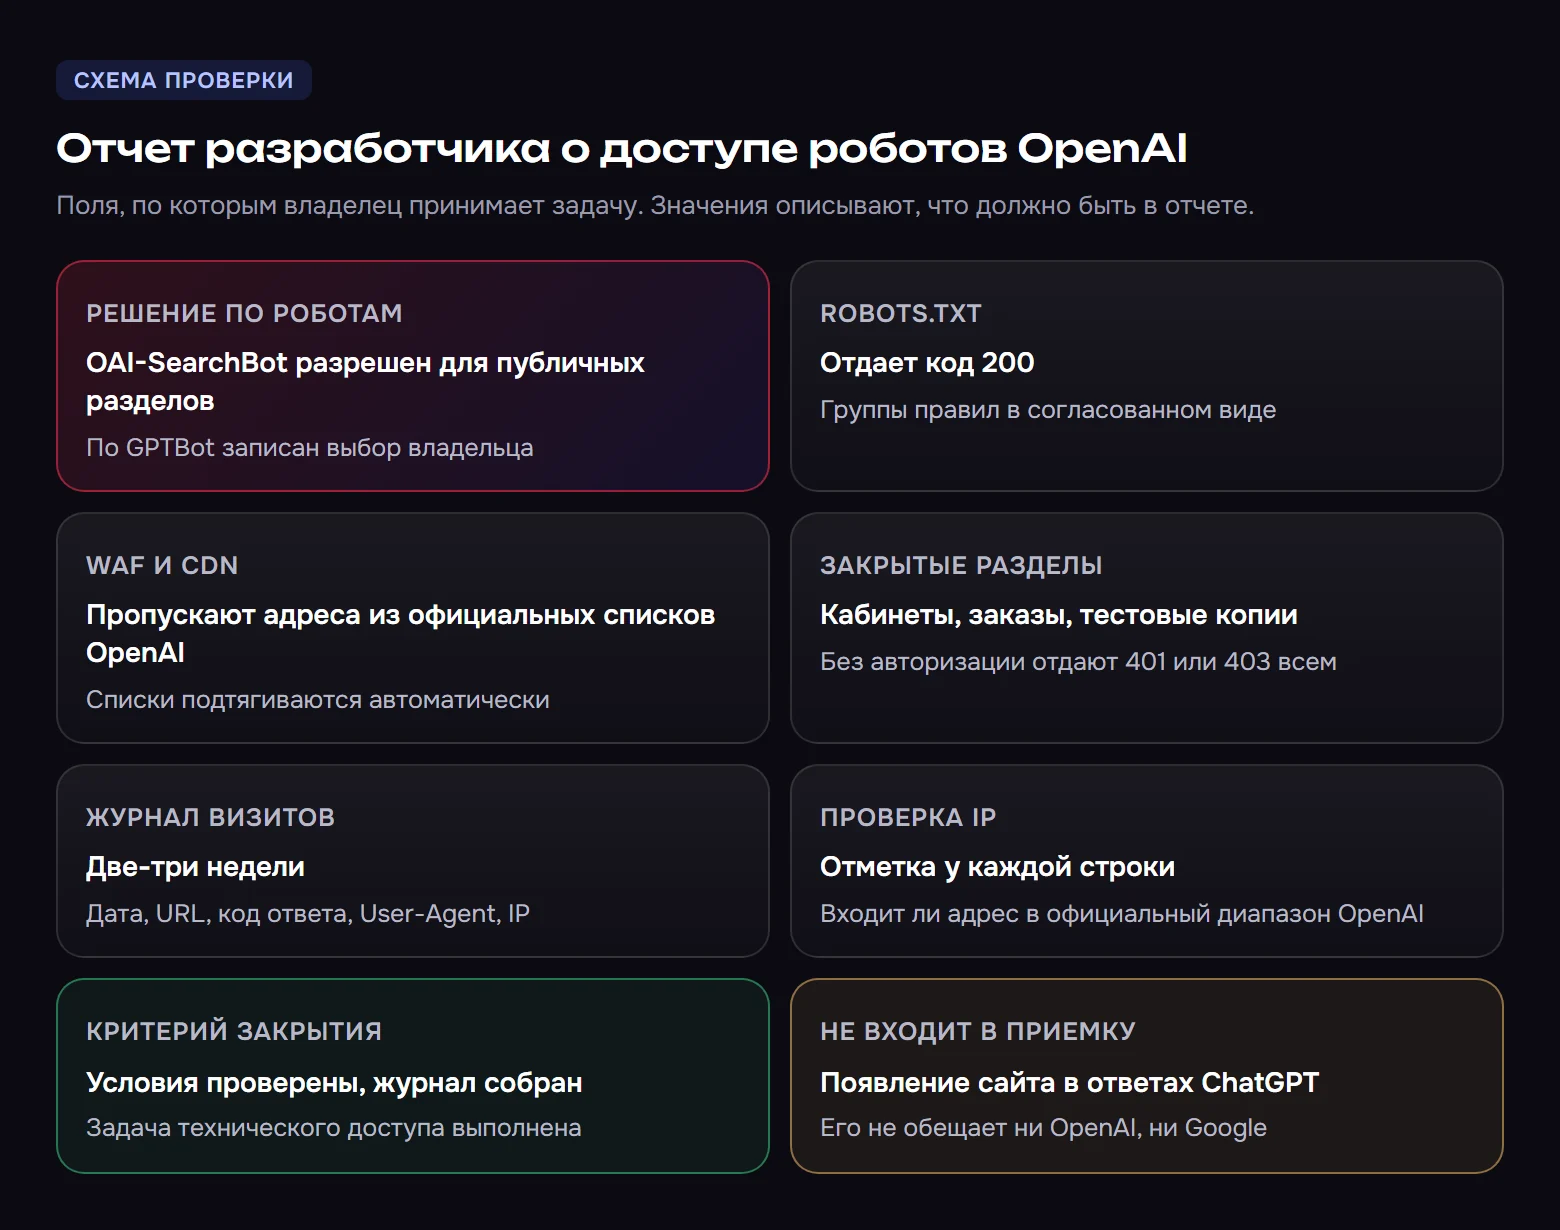Click «Появление сайта в ответах ChatGPT»

coord(1069,1082)
